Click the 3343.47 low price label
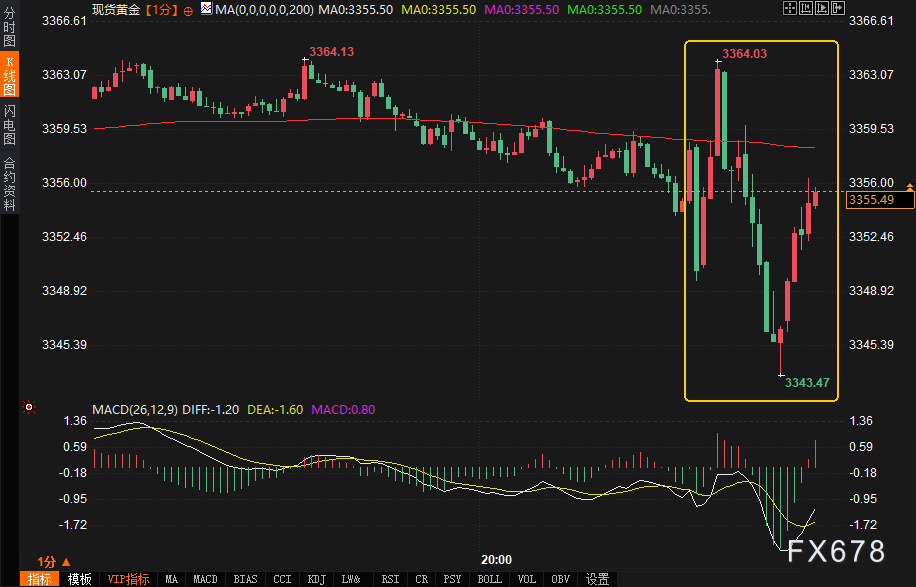Image resolution: width=916 pixels, height=587 pixels. (x=807, y=383)
